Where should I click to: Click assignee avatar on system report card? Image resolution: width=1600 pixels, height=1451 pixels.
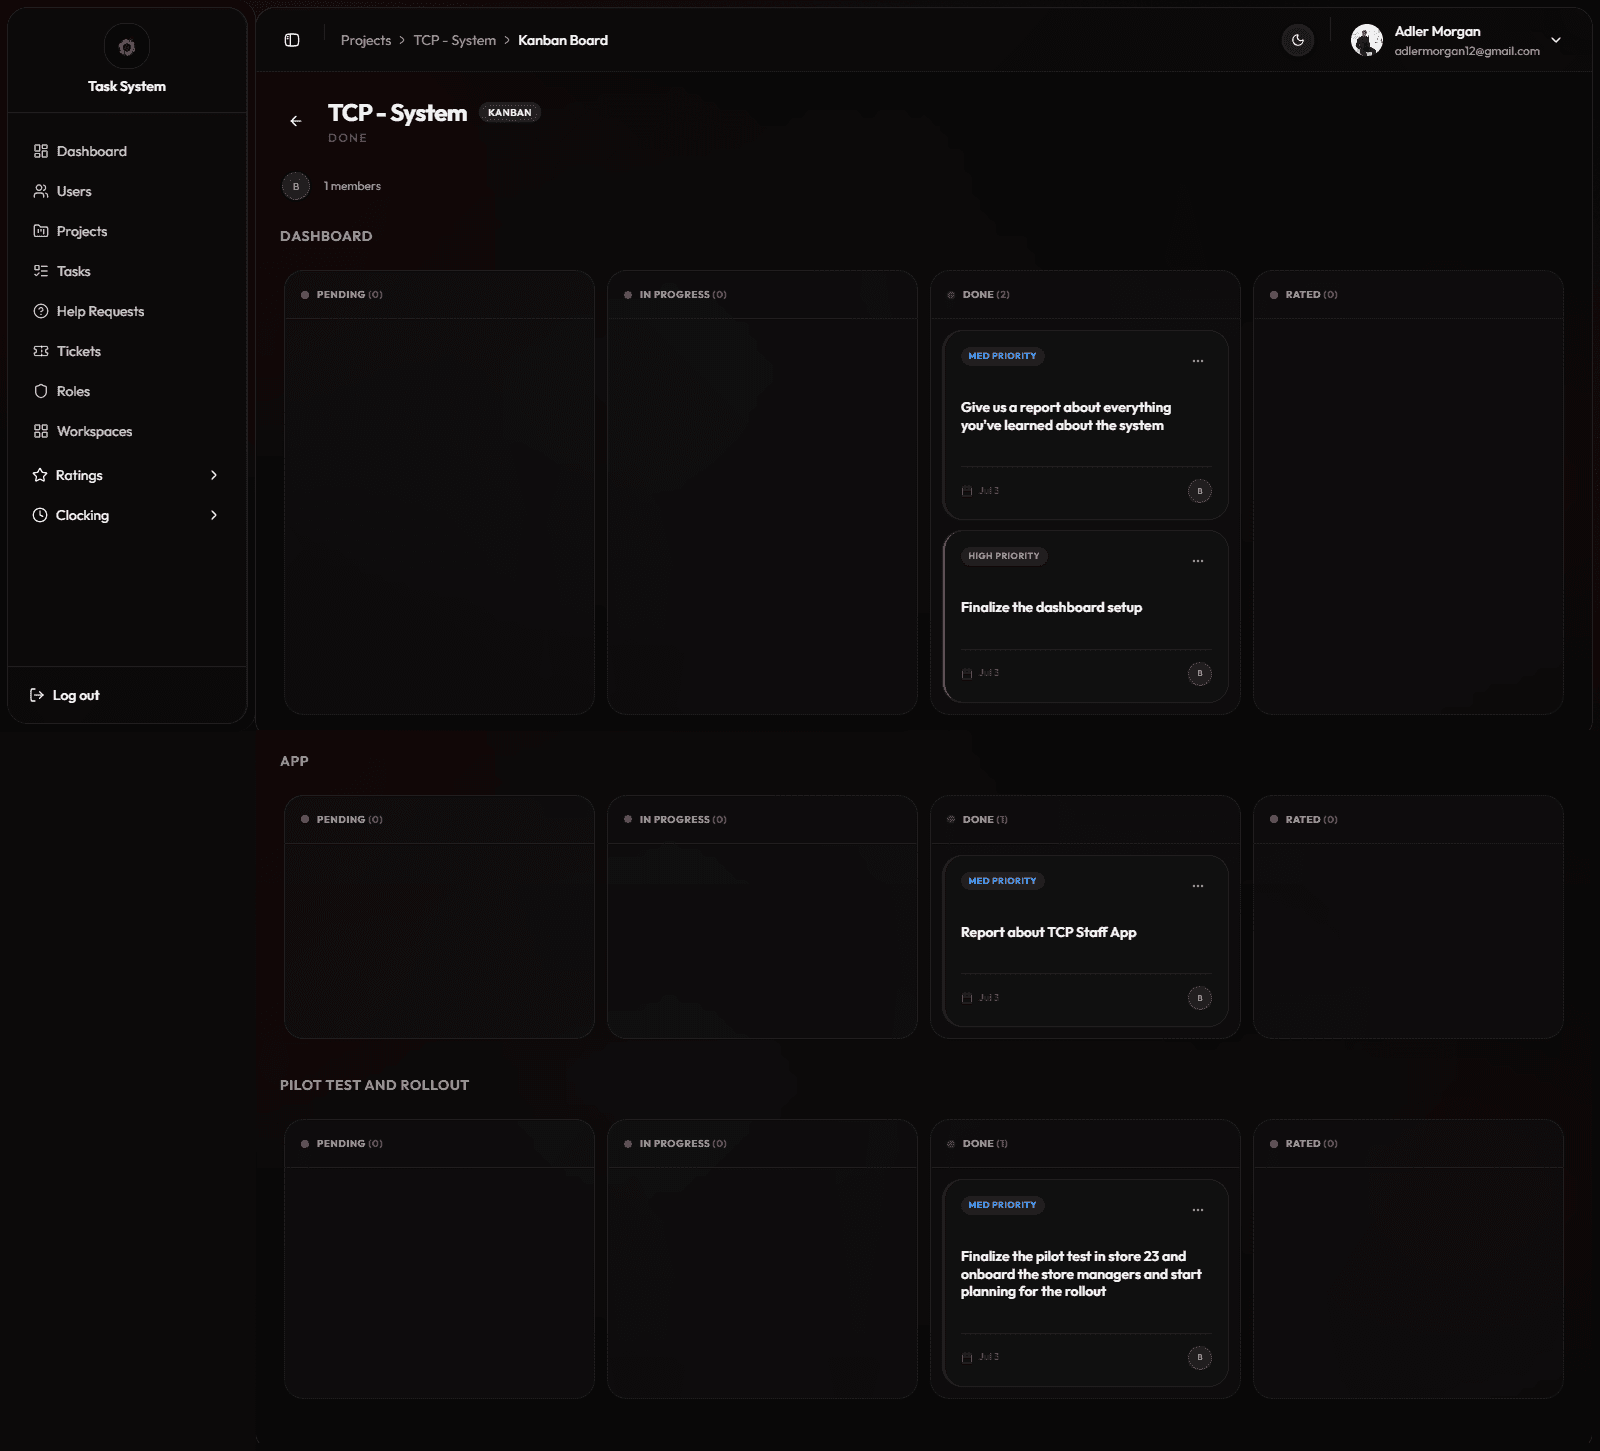[x=1200, y=491]
